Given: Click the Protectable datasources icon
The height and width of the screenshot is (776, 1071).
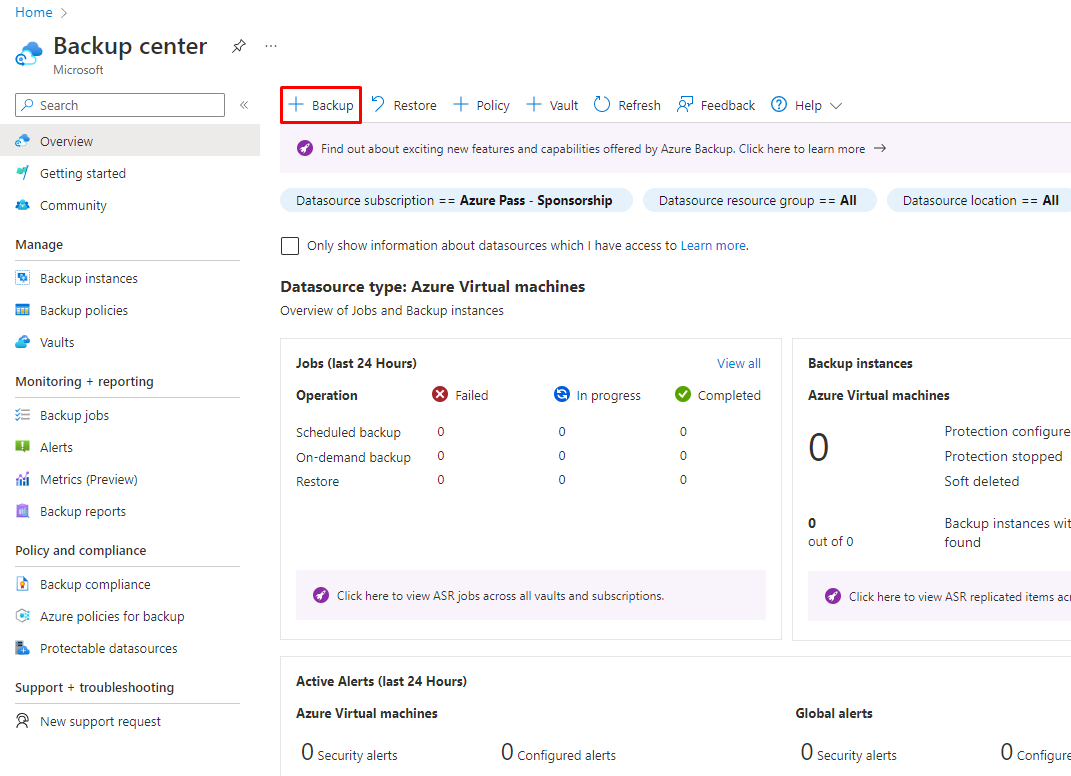Looking at the screenshot, I should [x=23, y=648].
